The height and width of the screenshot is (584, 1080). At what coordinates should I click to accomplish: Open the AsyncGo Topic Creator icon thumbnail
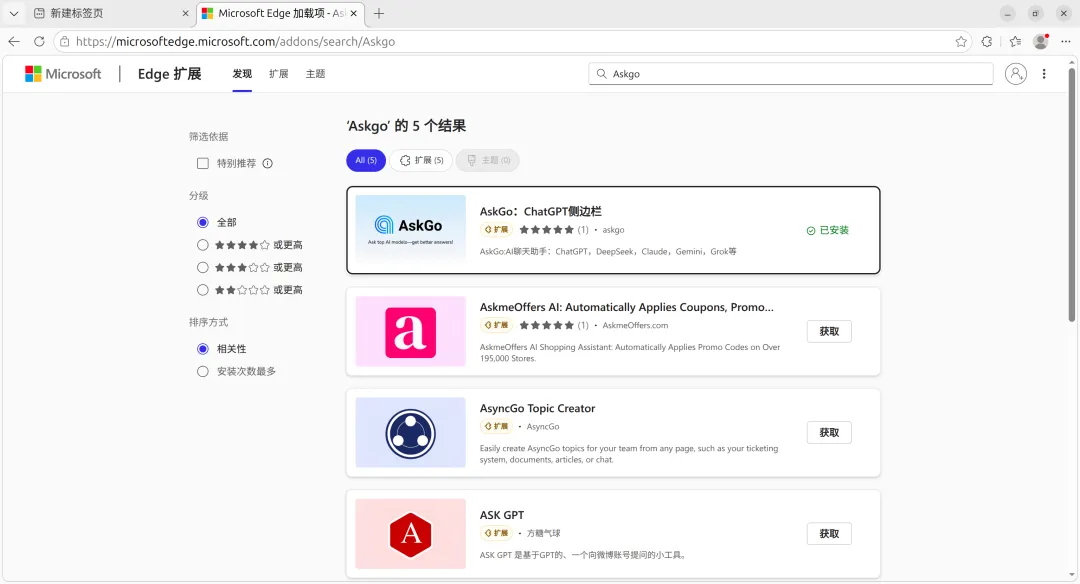(411, 432)
